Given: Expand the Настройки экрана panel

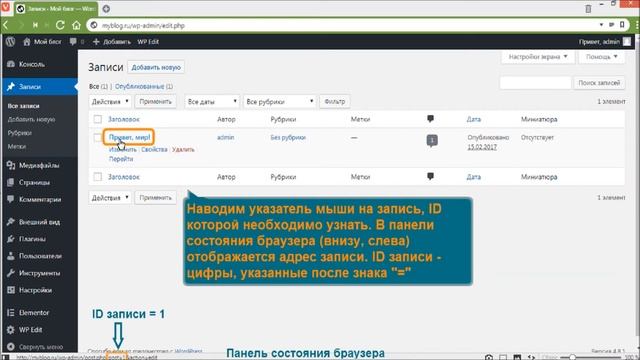Looking at the screenshot, I should (x=538, y=57).
